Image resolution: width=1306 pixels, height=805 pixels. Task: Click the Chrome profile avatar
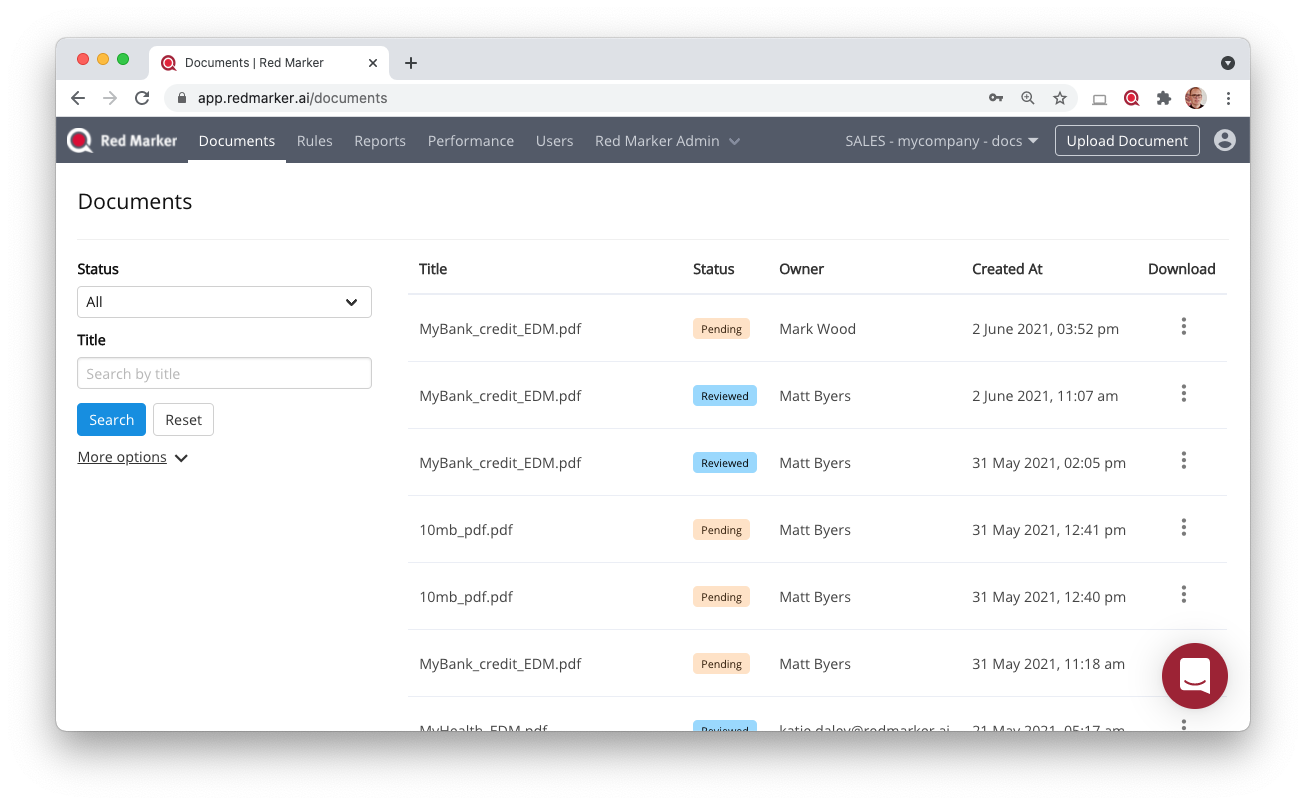(1196, 98)
